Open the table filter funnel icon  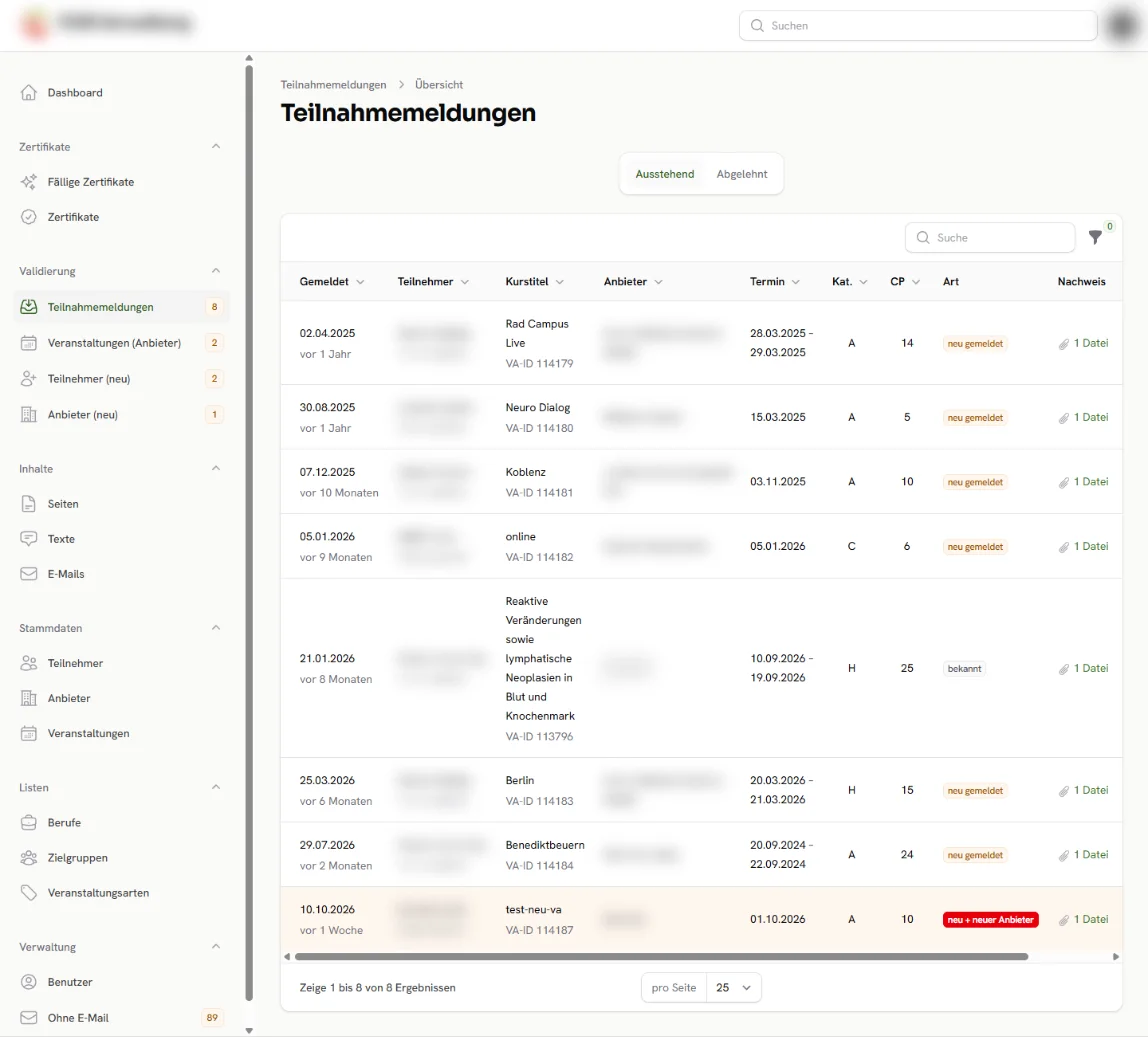click(1095, 237)
